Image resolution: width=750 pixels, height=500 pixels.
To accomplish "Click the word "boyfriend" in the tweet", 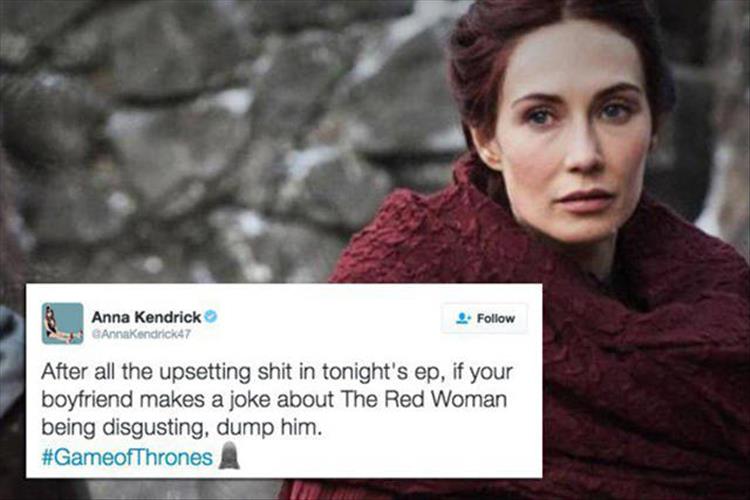I will coord(86,400).
